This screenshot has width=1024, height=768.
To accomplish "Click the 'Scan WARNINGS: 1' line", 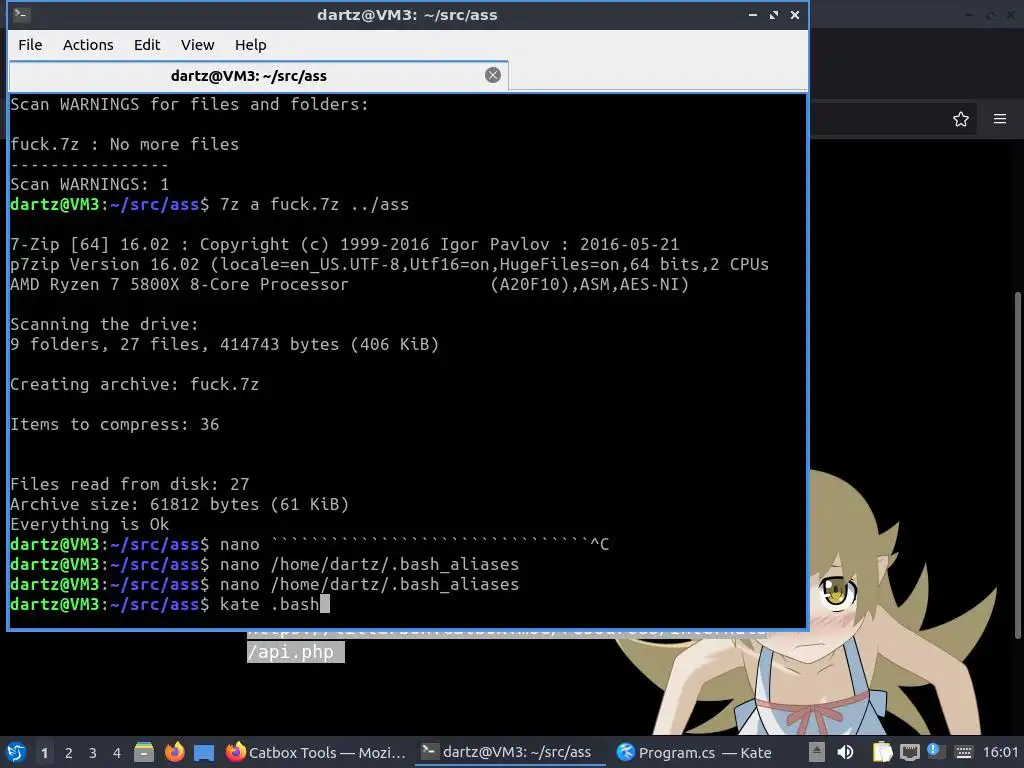I will pos(89,184).
